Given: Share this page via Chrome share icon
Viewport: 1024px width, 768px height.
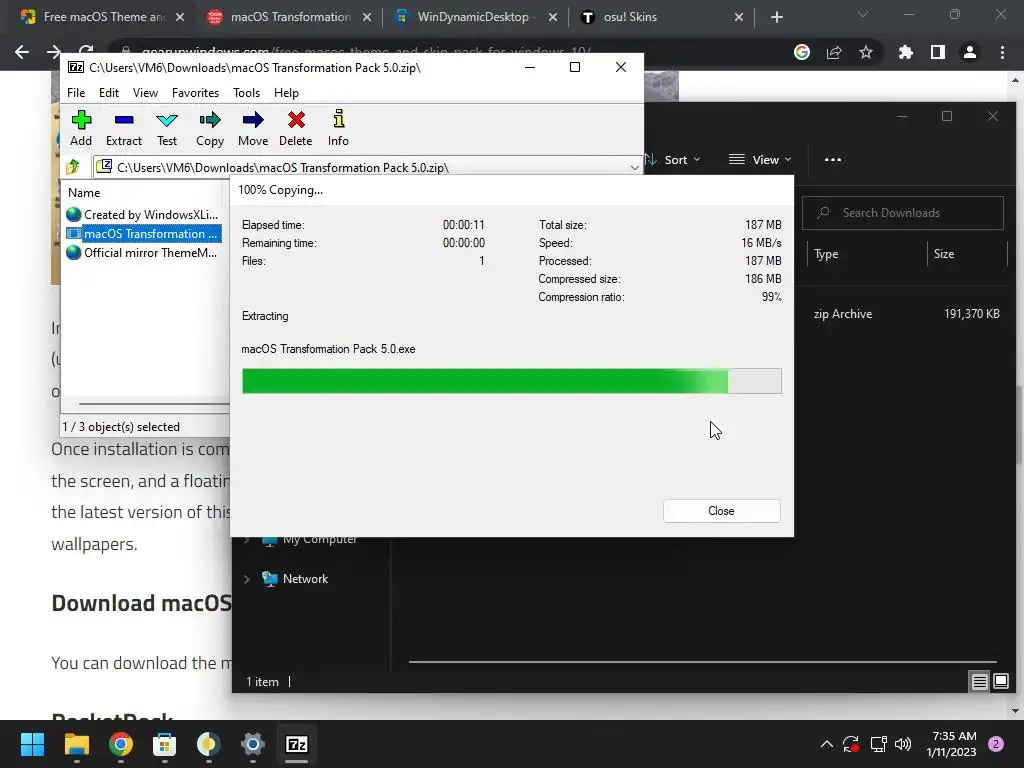Looking at the screenshot, I should tap(834, 52).
